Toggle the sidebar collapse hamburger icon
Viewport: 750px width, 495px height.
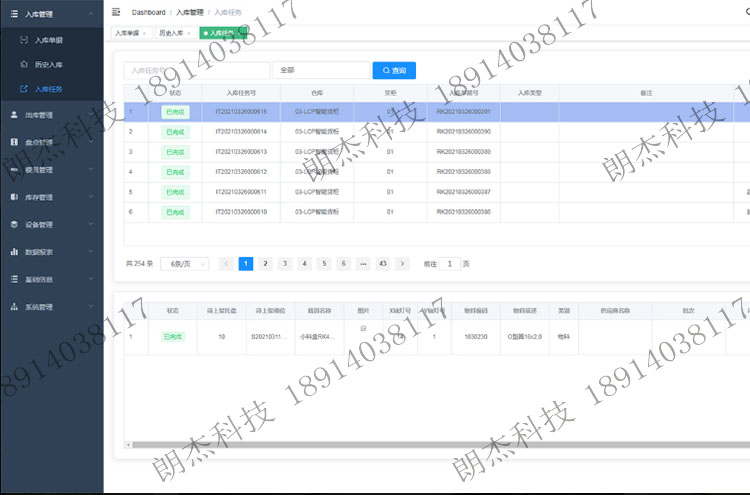pos(117,12)
